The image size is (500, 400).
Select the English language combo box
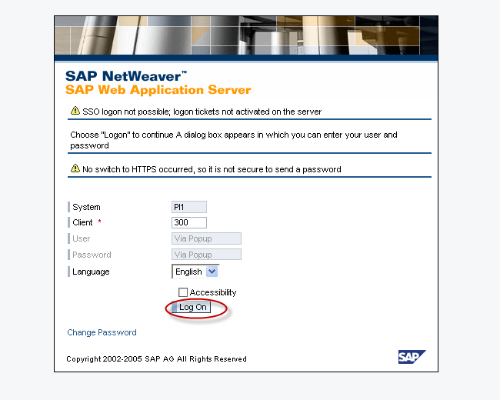pos(195,271)
